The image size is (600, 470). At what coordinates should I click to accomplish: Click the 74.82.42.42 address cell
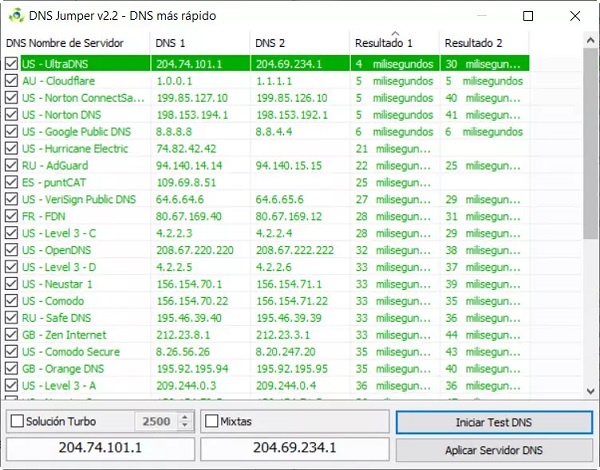pyautogui.click(x=186, y=149)
